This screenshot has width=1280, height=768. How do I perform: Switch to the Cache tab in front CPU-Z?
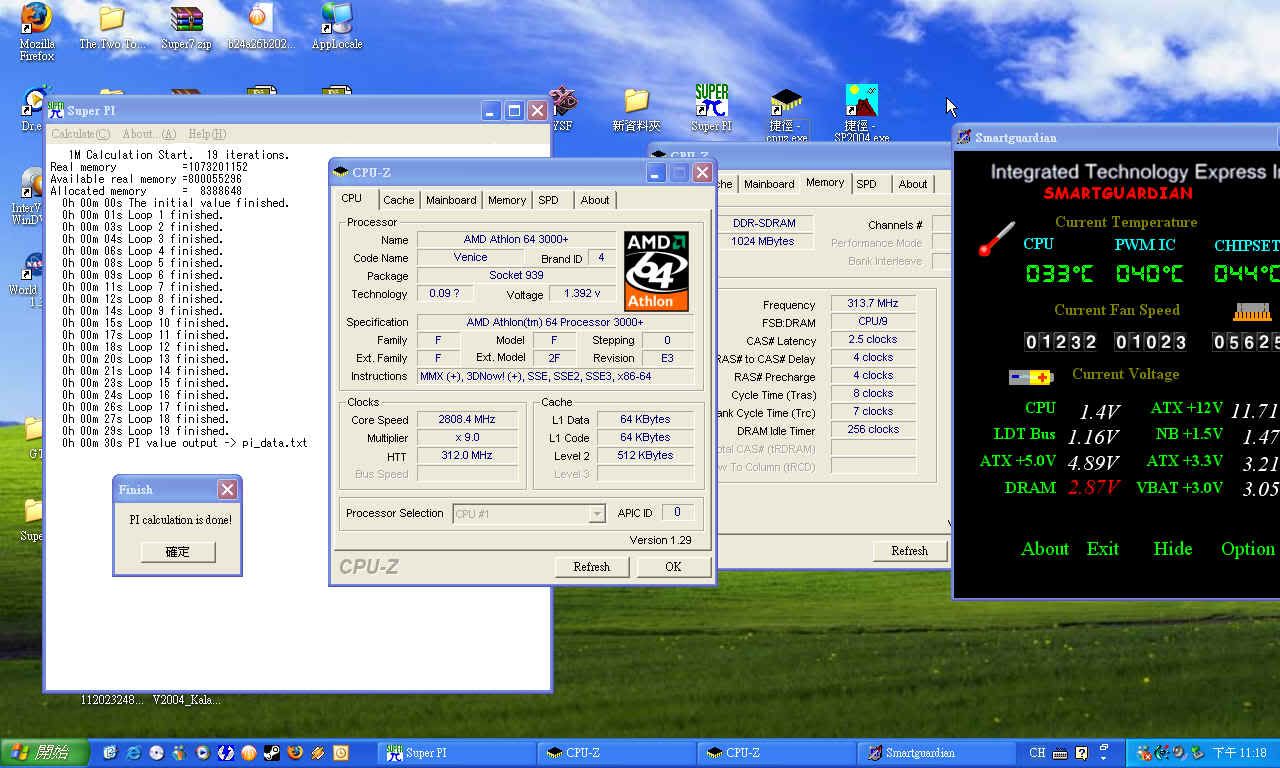point(398,200)
